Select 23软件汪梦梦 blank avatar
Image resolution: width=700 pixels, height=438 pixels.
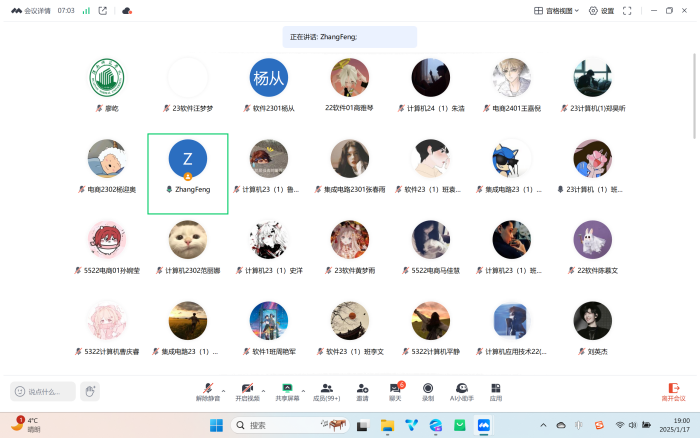pos(188,78)
